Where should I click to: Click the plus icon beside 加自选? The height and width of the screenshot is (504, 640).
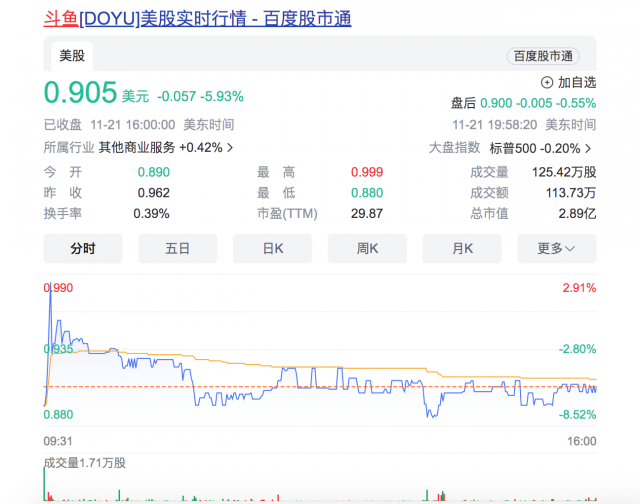point(547,82)
